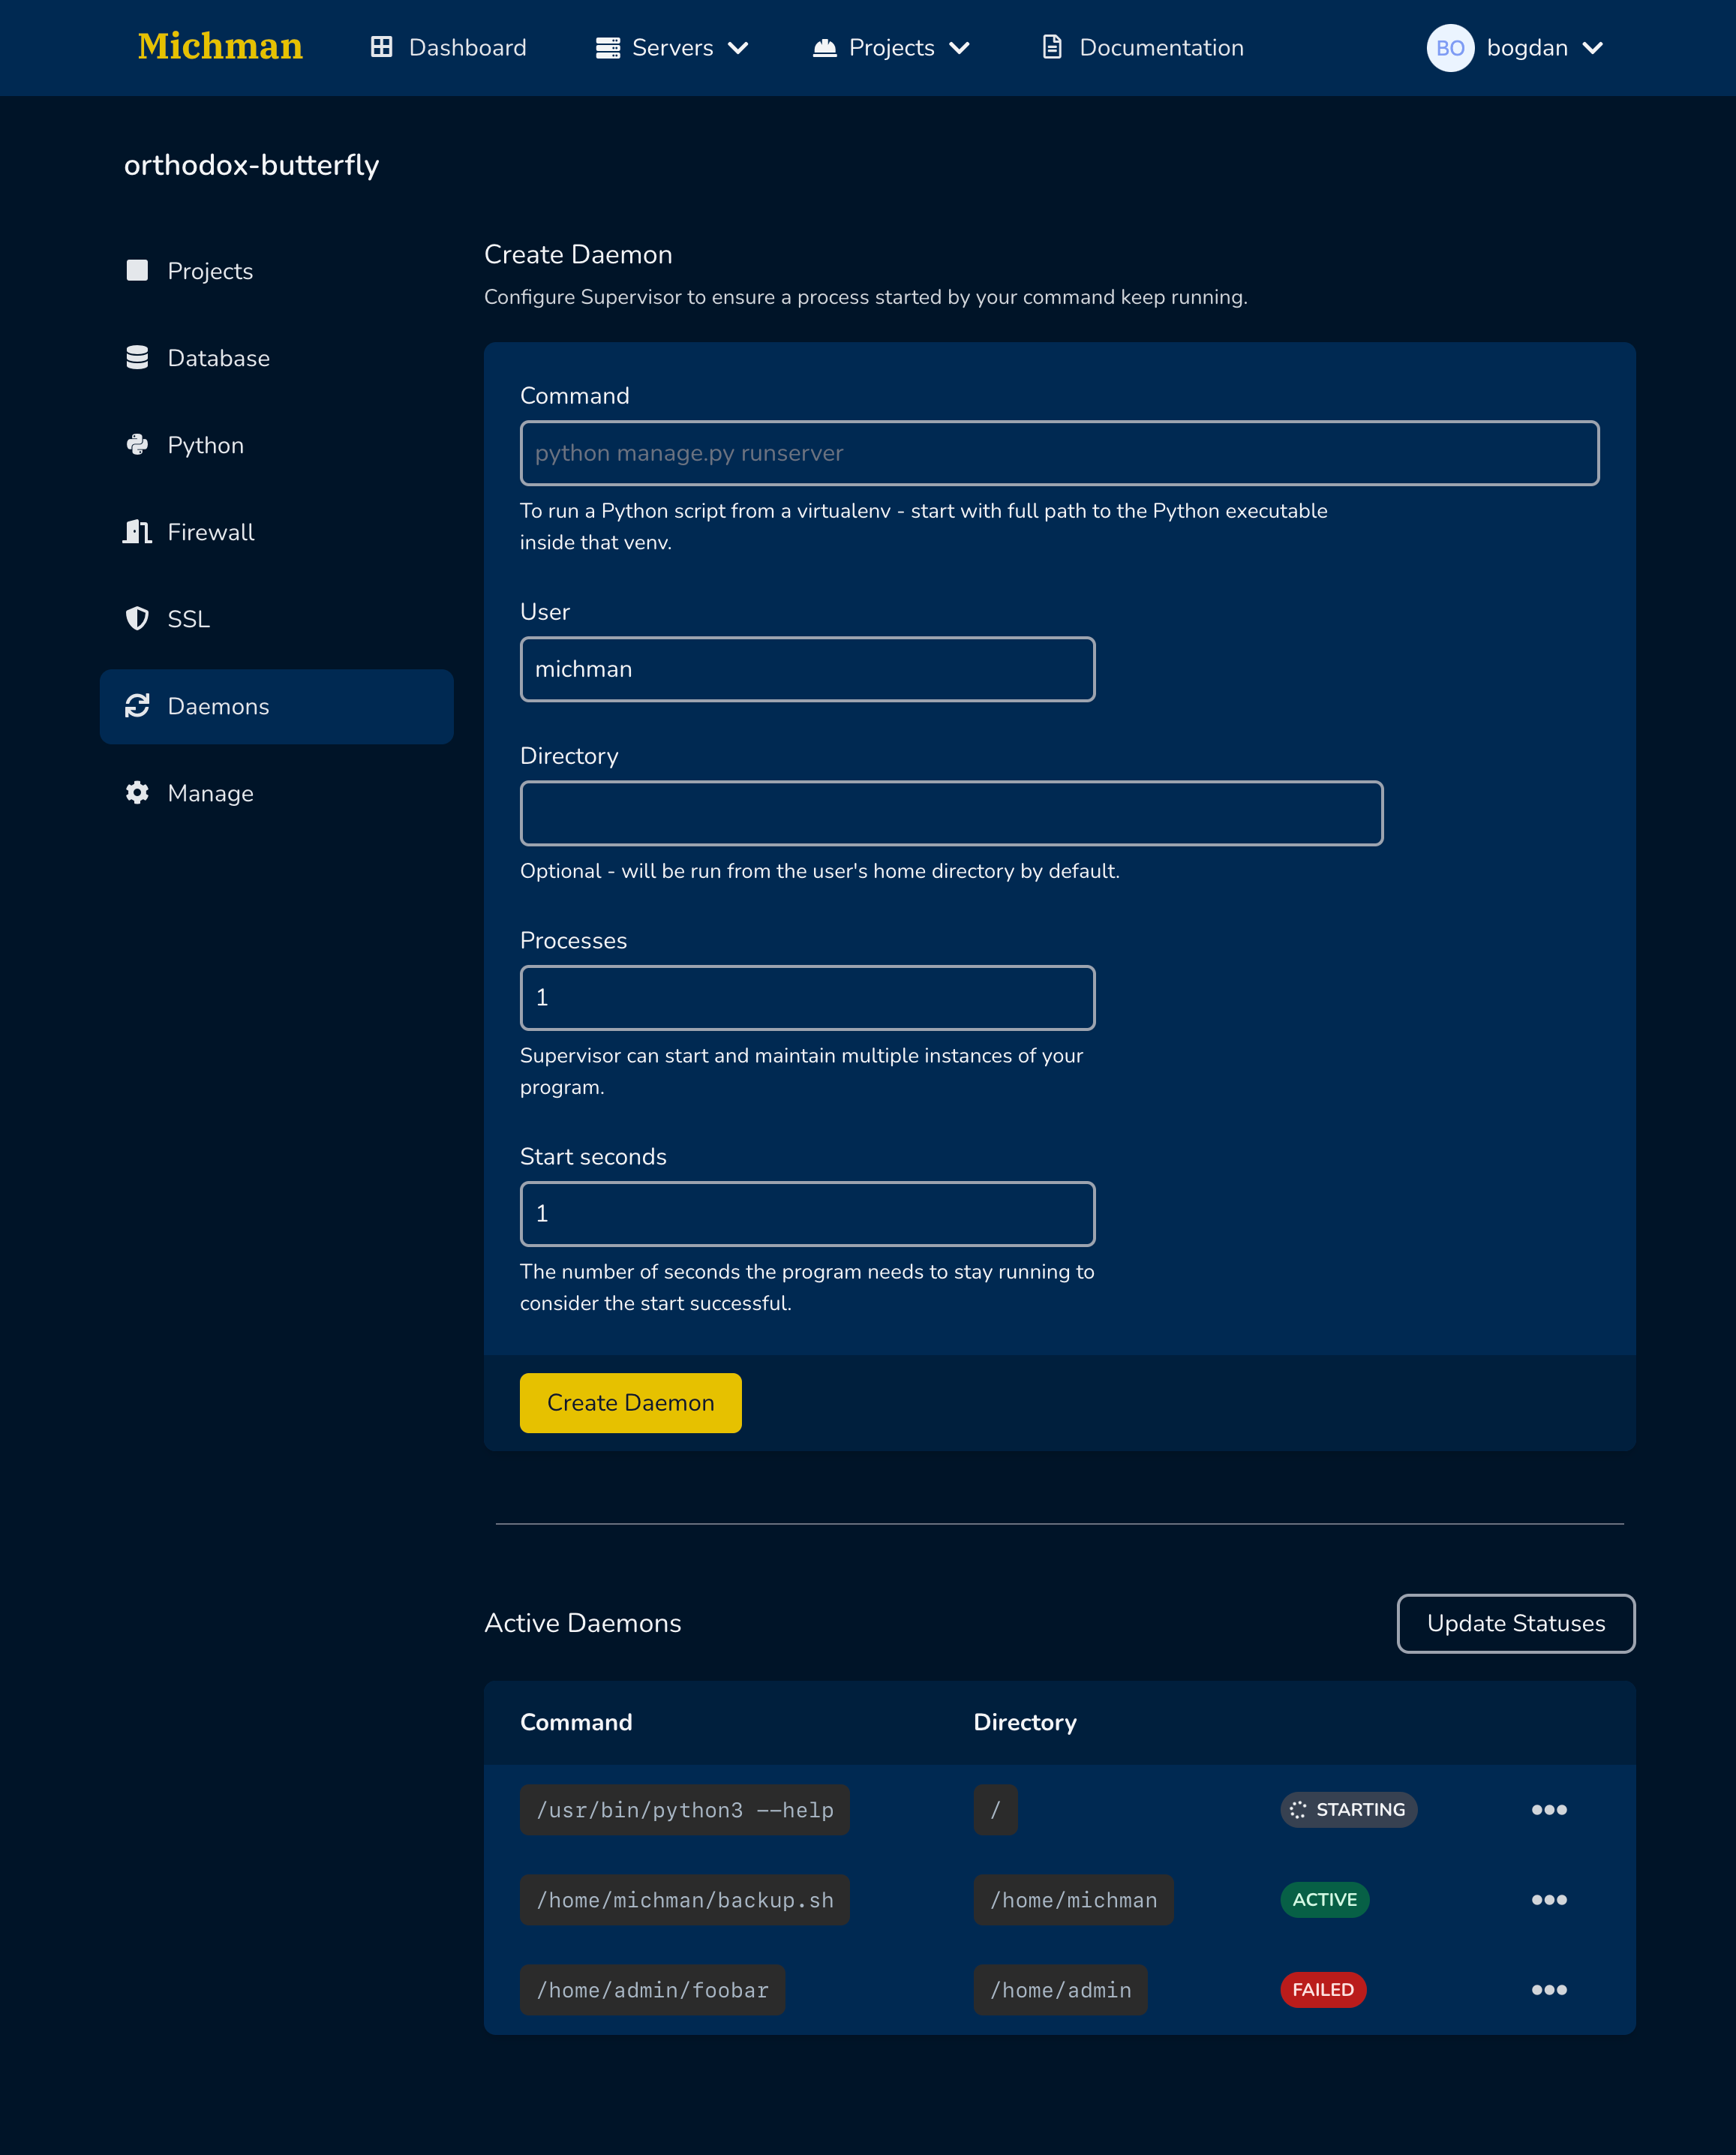
Task: Open options menu for backup.sh daemon
Action: pyautogui.click(x=1549, y=1900)
